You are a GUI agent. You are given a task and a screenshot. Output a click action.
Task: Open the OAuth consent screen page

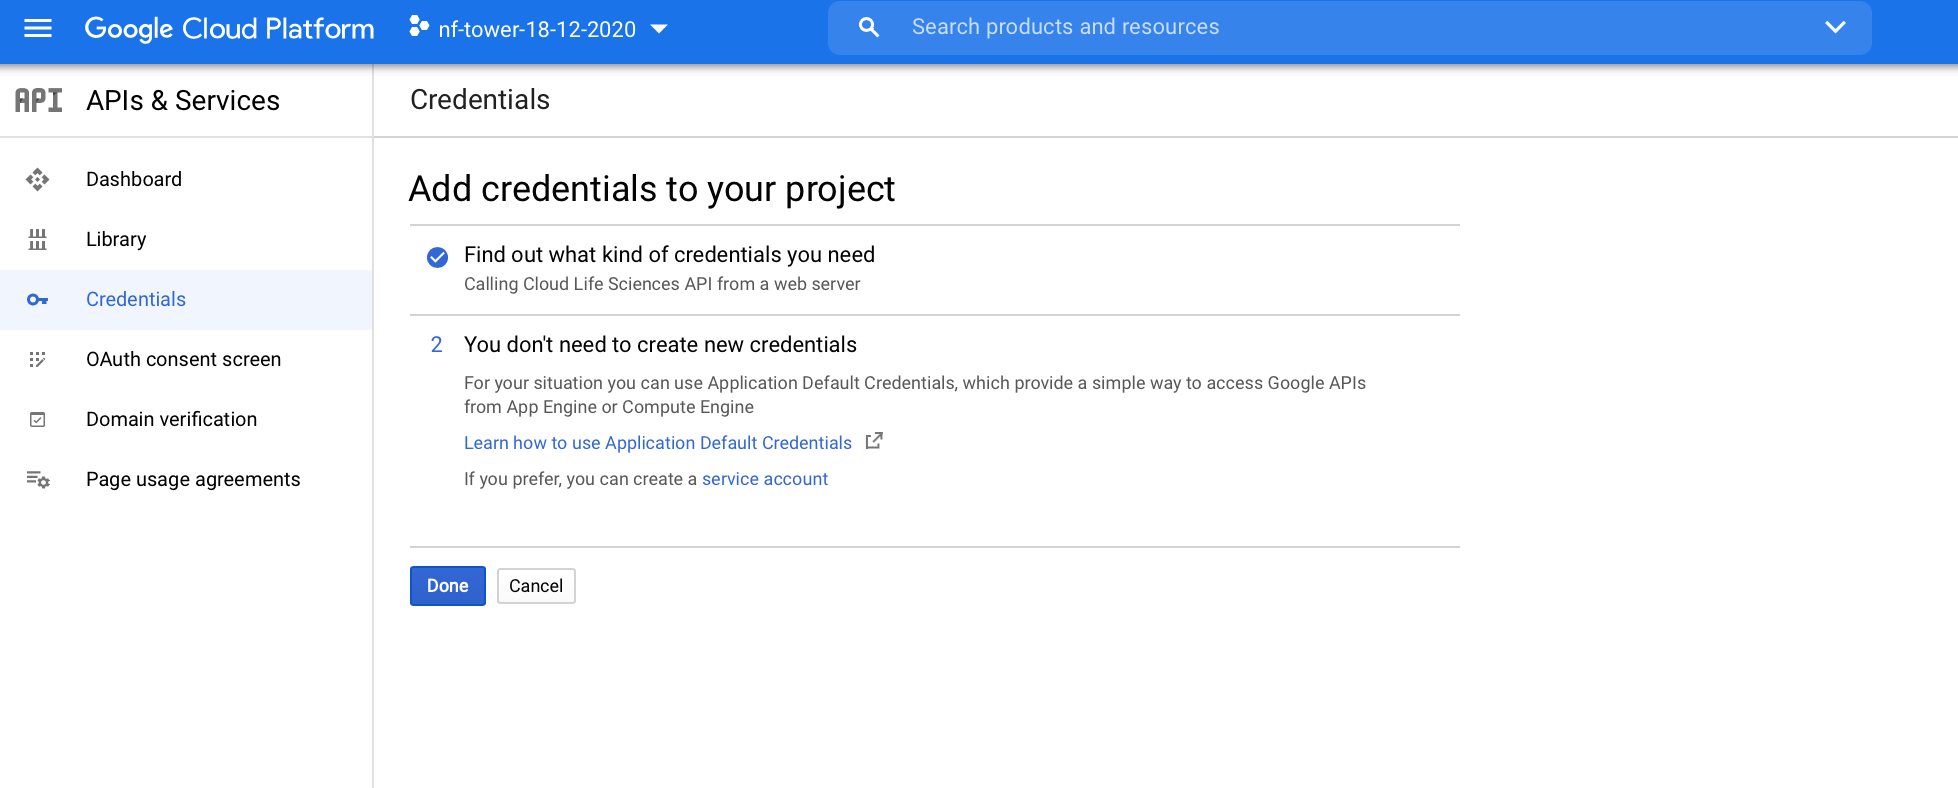183,360
